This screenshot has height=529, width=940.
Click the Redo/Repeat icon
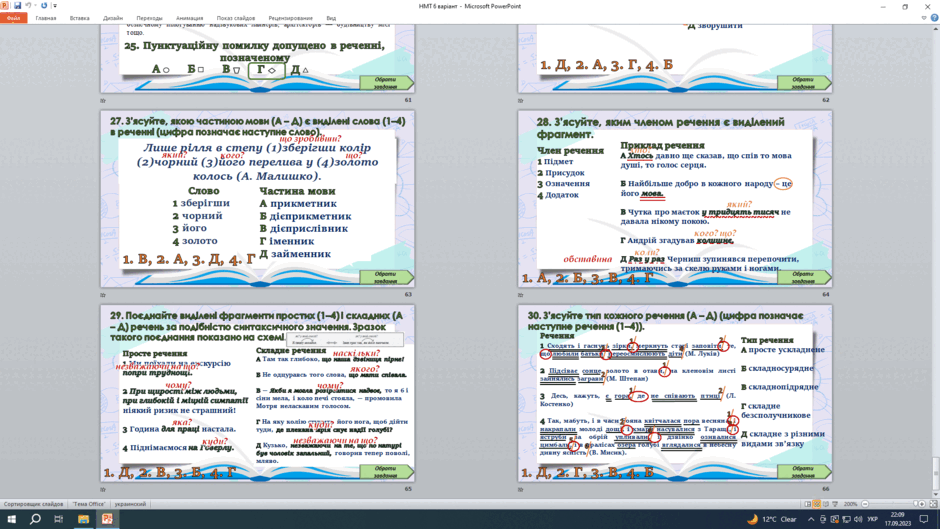coord(44,5)
